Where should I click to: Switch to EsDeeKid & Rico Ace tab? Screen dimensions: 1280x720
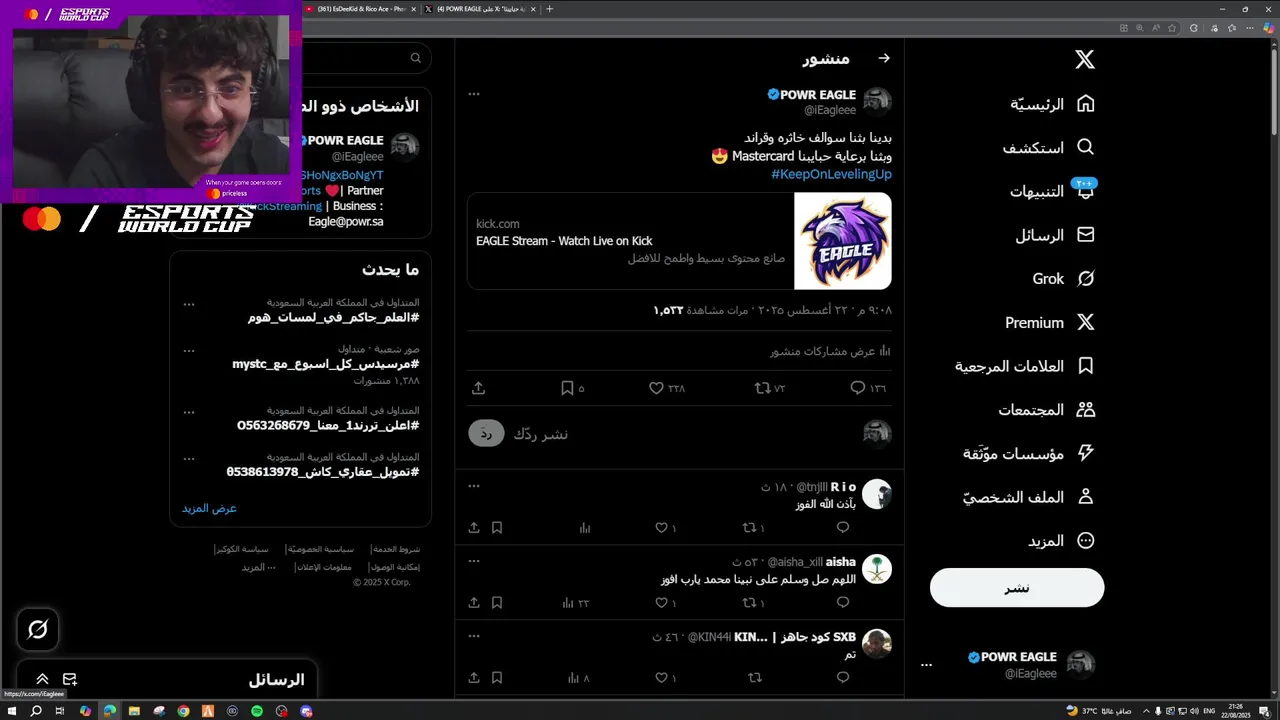[x=360, y=9]
